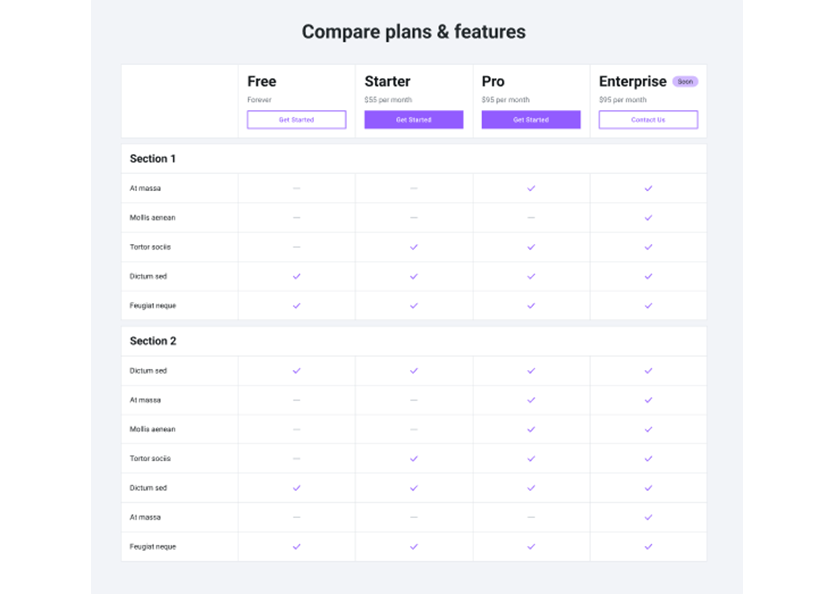Select Get Started for the Pro plan
This screenshot has height=594, width=834.
[x=530, y=120]
